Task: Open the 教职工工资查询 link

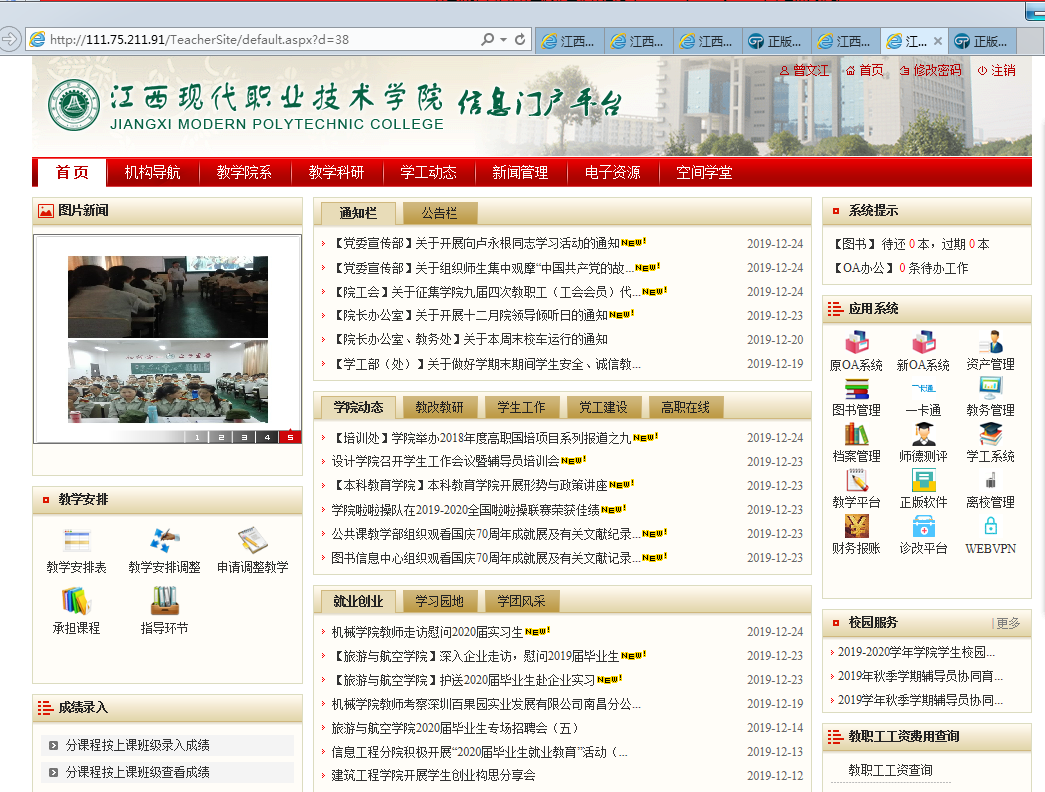Action: point(890,770)
